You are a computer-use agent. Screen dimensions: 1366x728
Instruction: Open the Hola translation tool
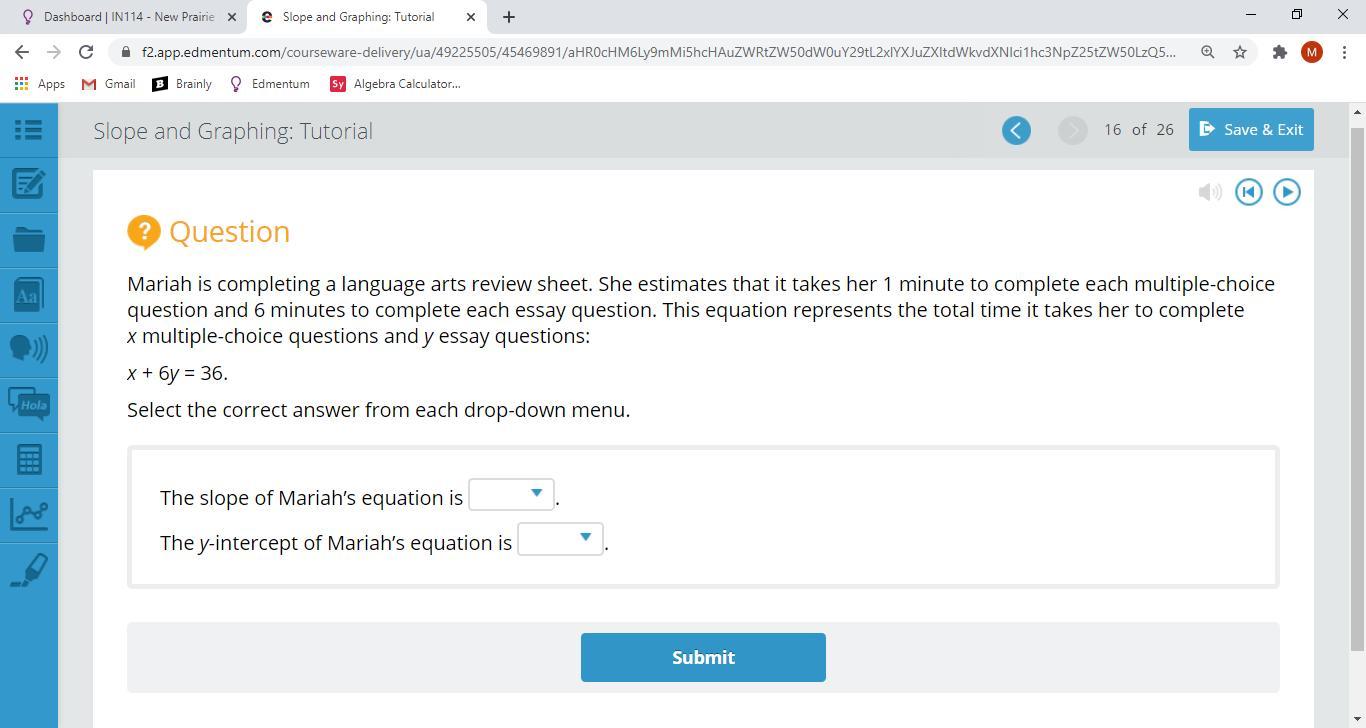pyautogui.click(x=28, y=404)
